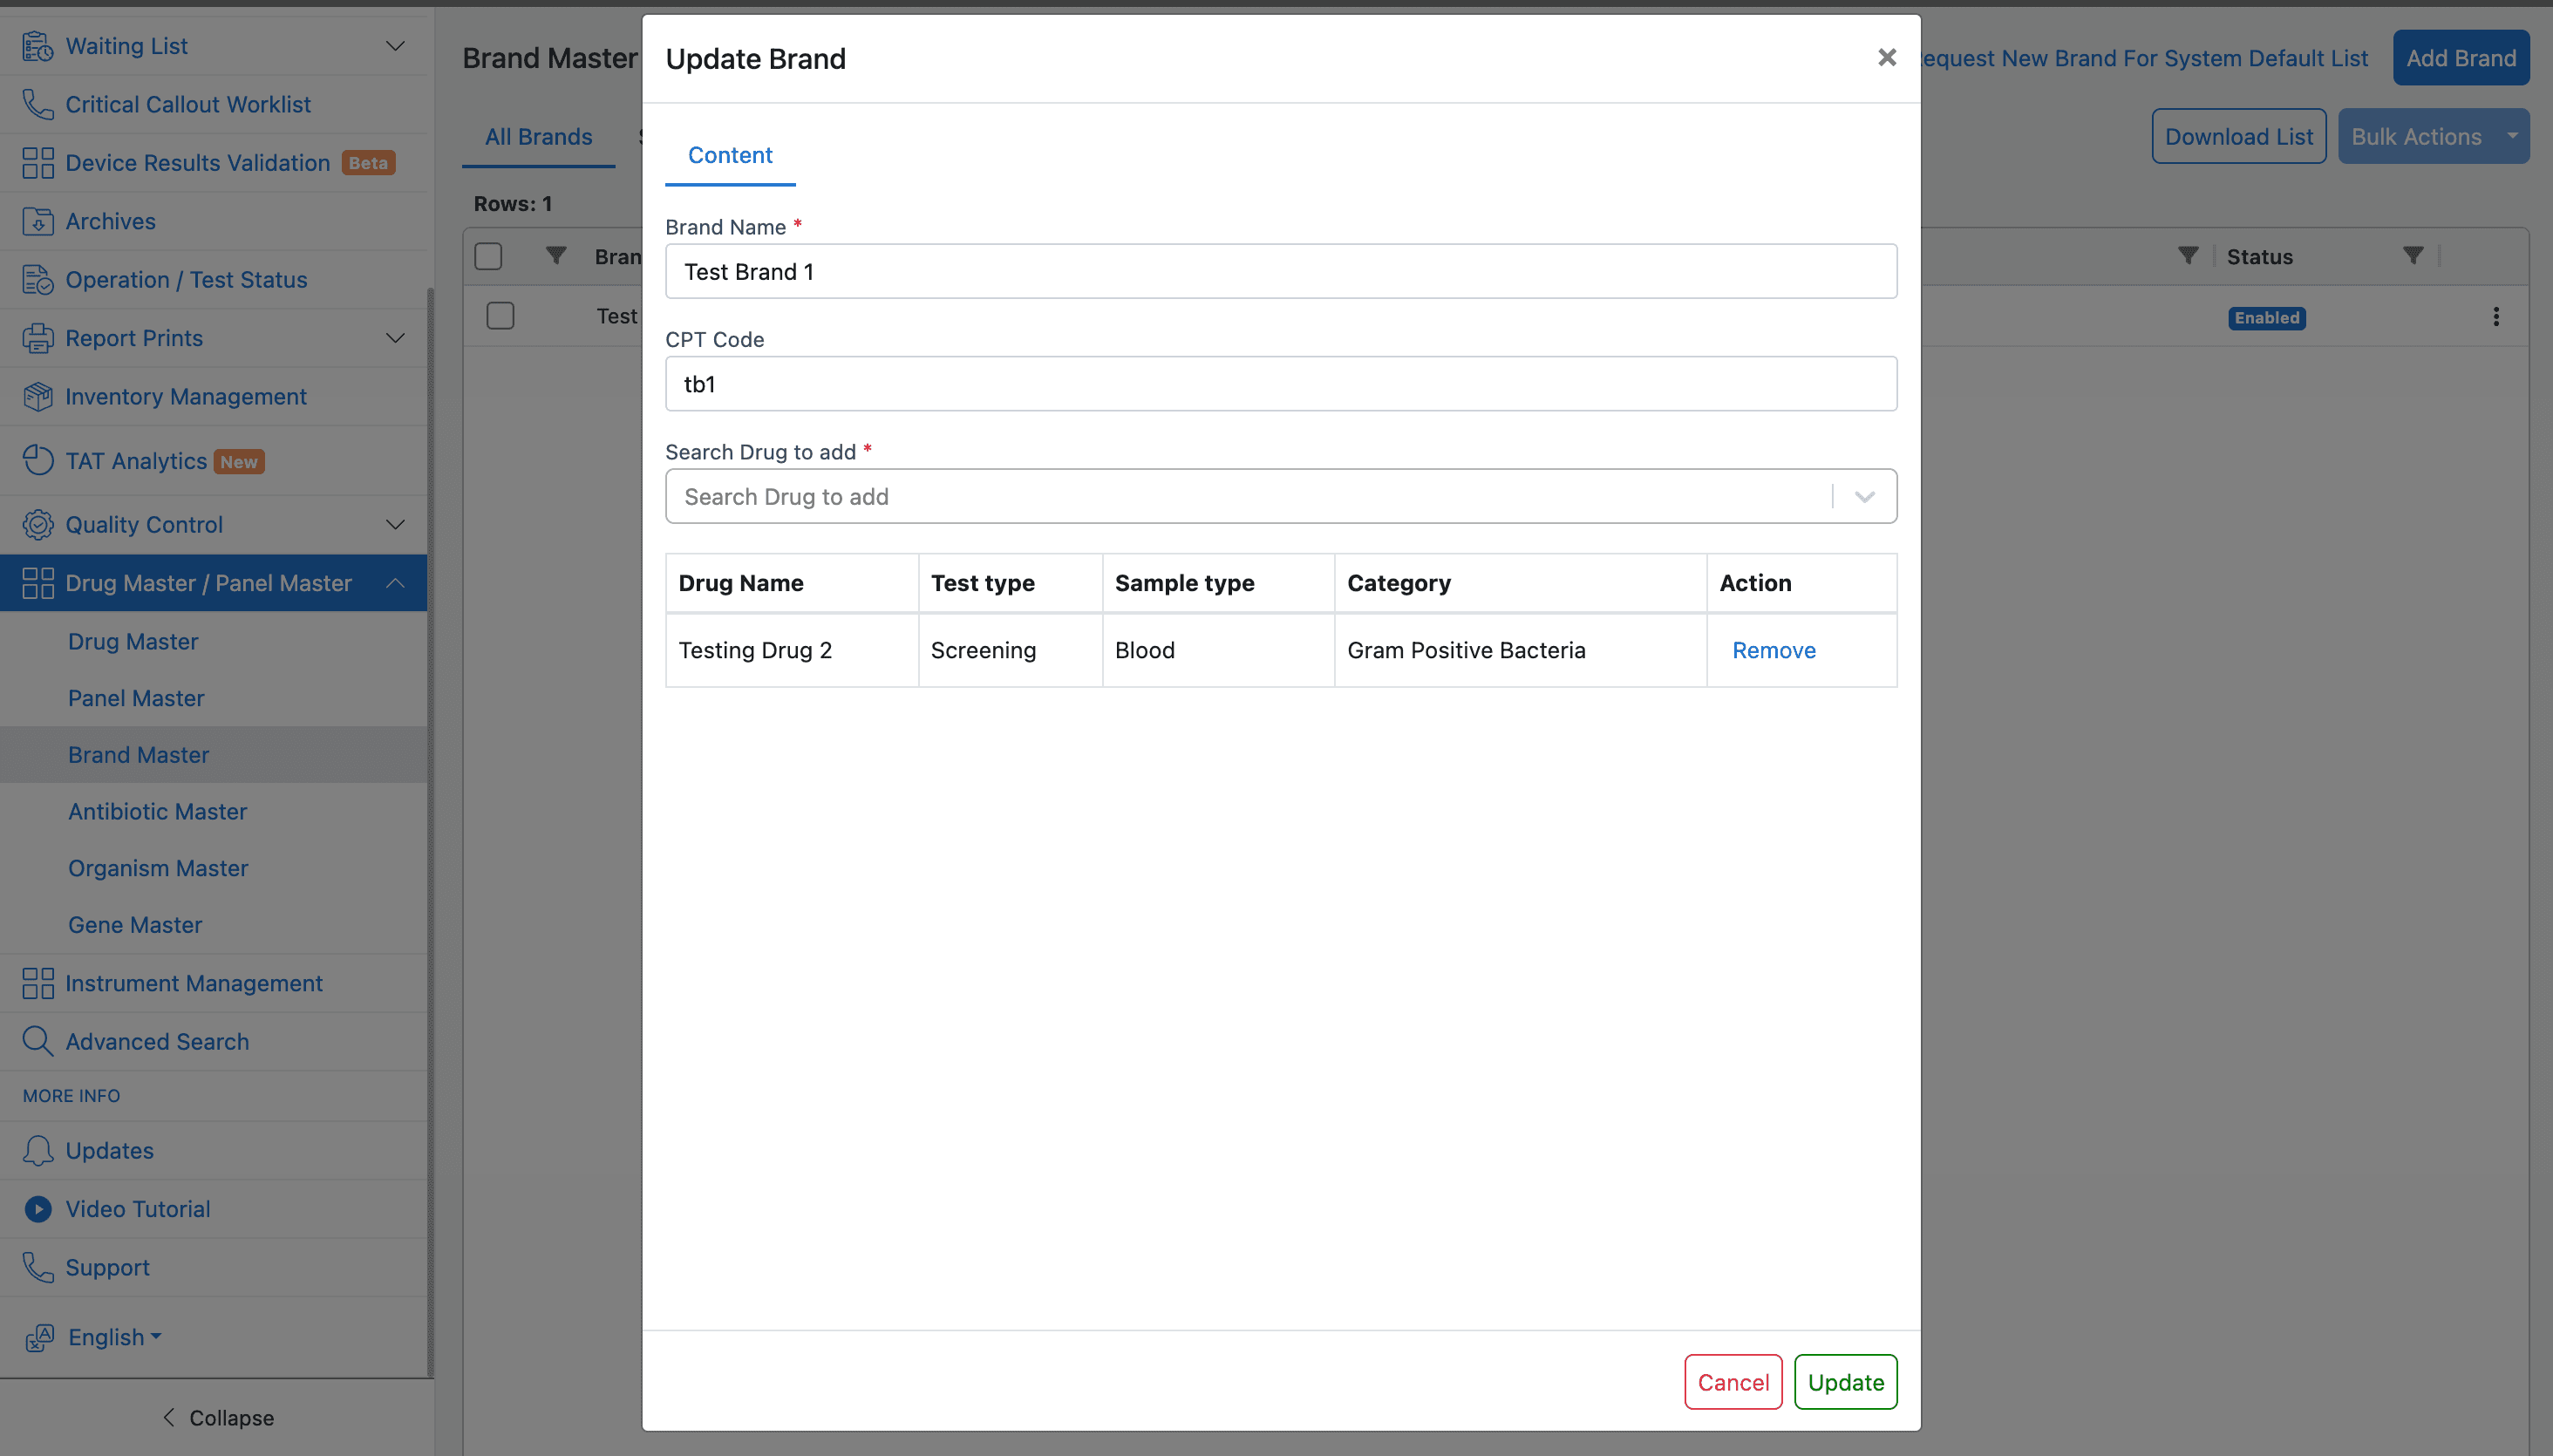Click the Drug Master / Panel Master grid icon

pyautogui.click(x=38, y=583)
